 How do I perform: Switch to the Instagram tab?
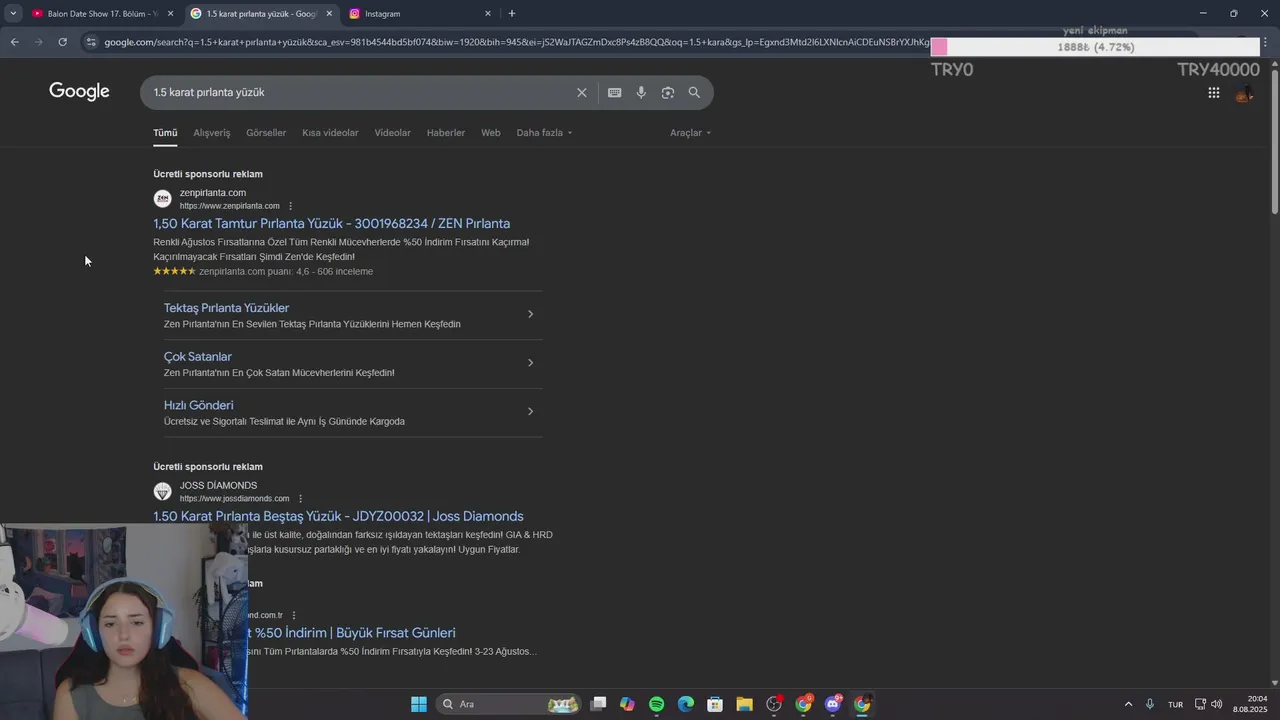pyautogui.click(x=420, y=14)
